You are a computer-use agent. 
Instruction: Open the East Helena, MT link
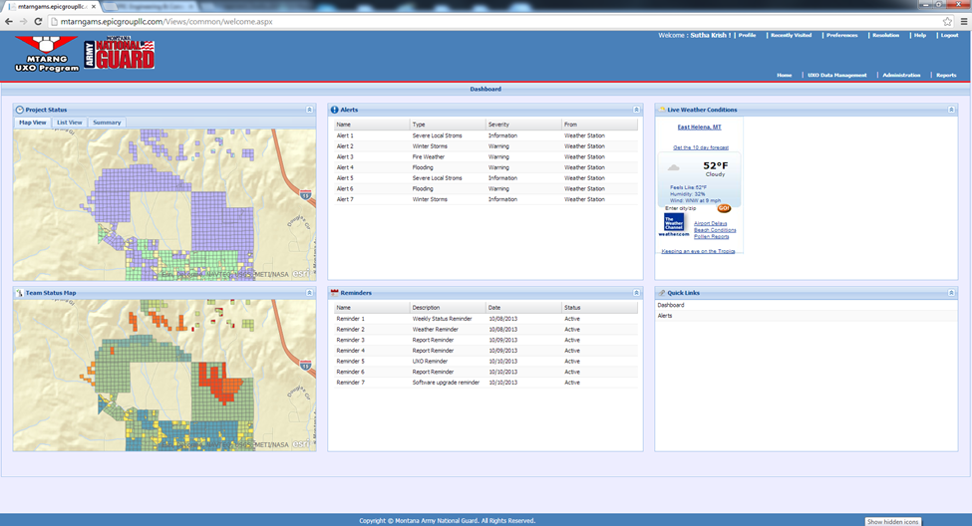[x=699, y=127]
